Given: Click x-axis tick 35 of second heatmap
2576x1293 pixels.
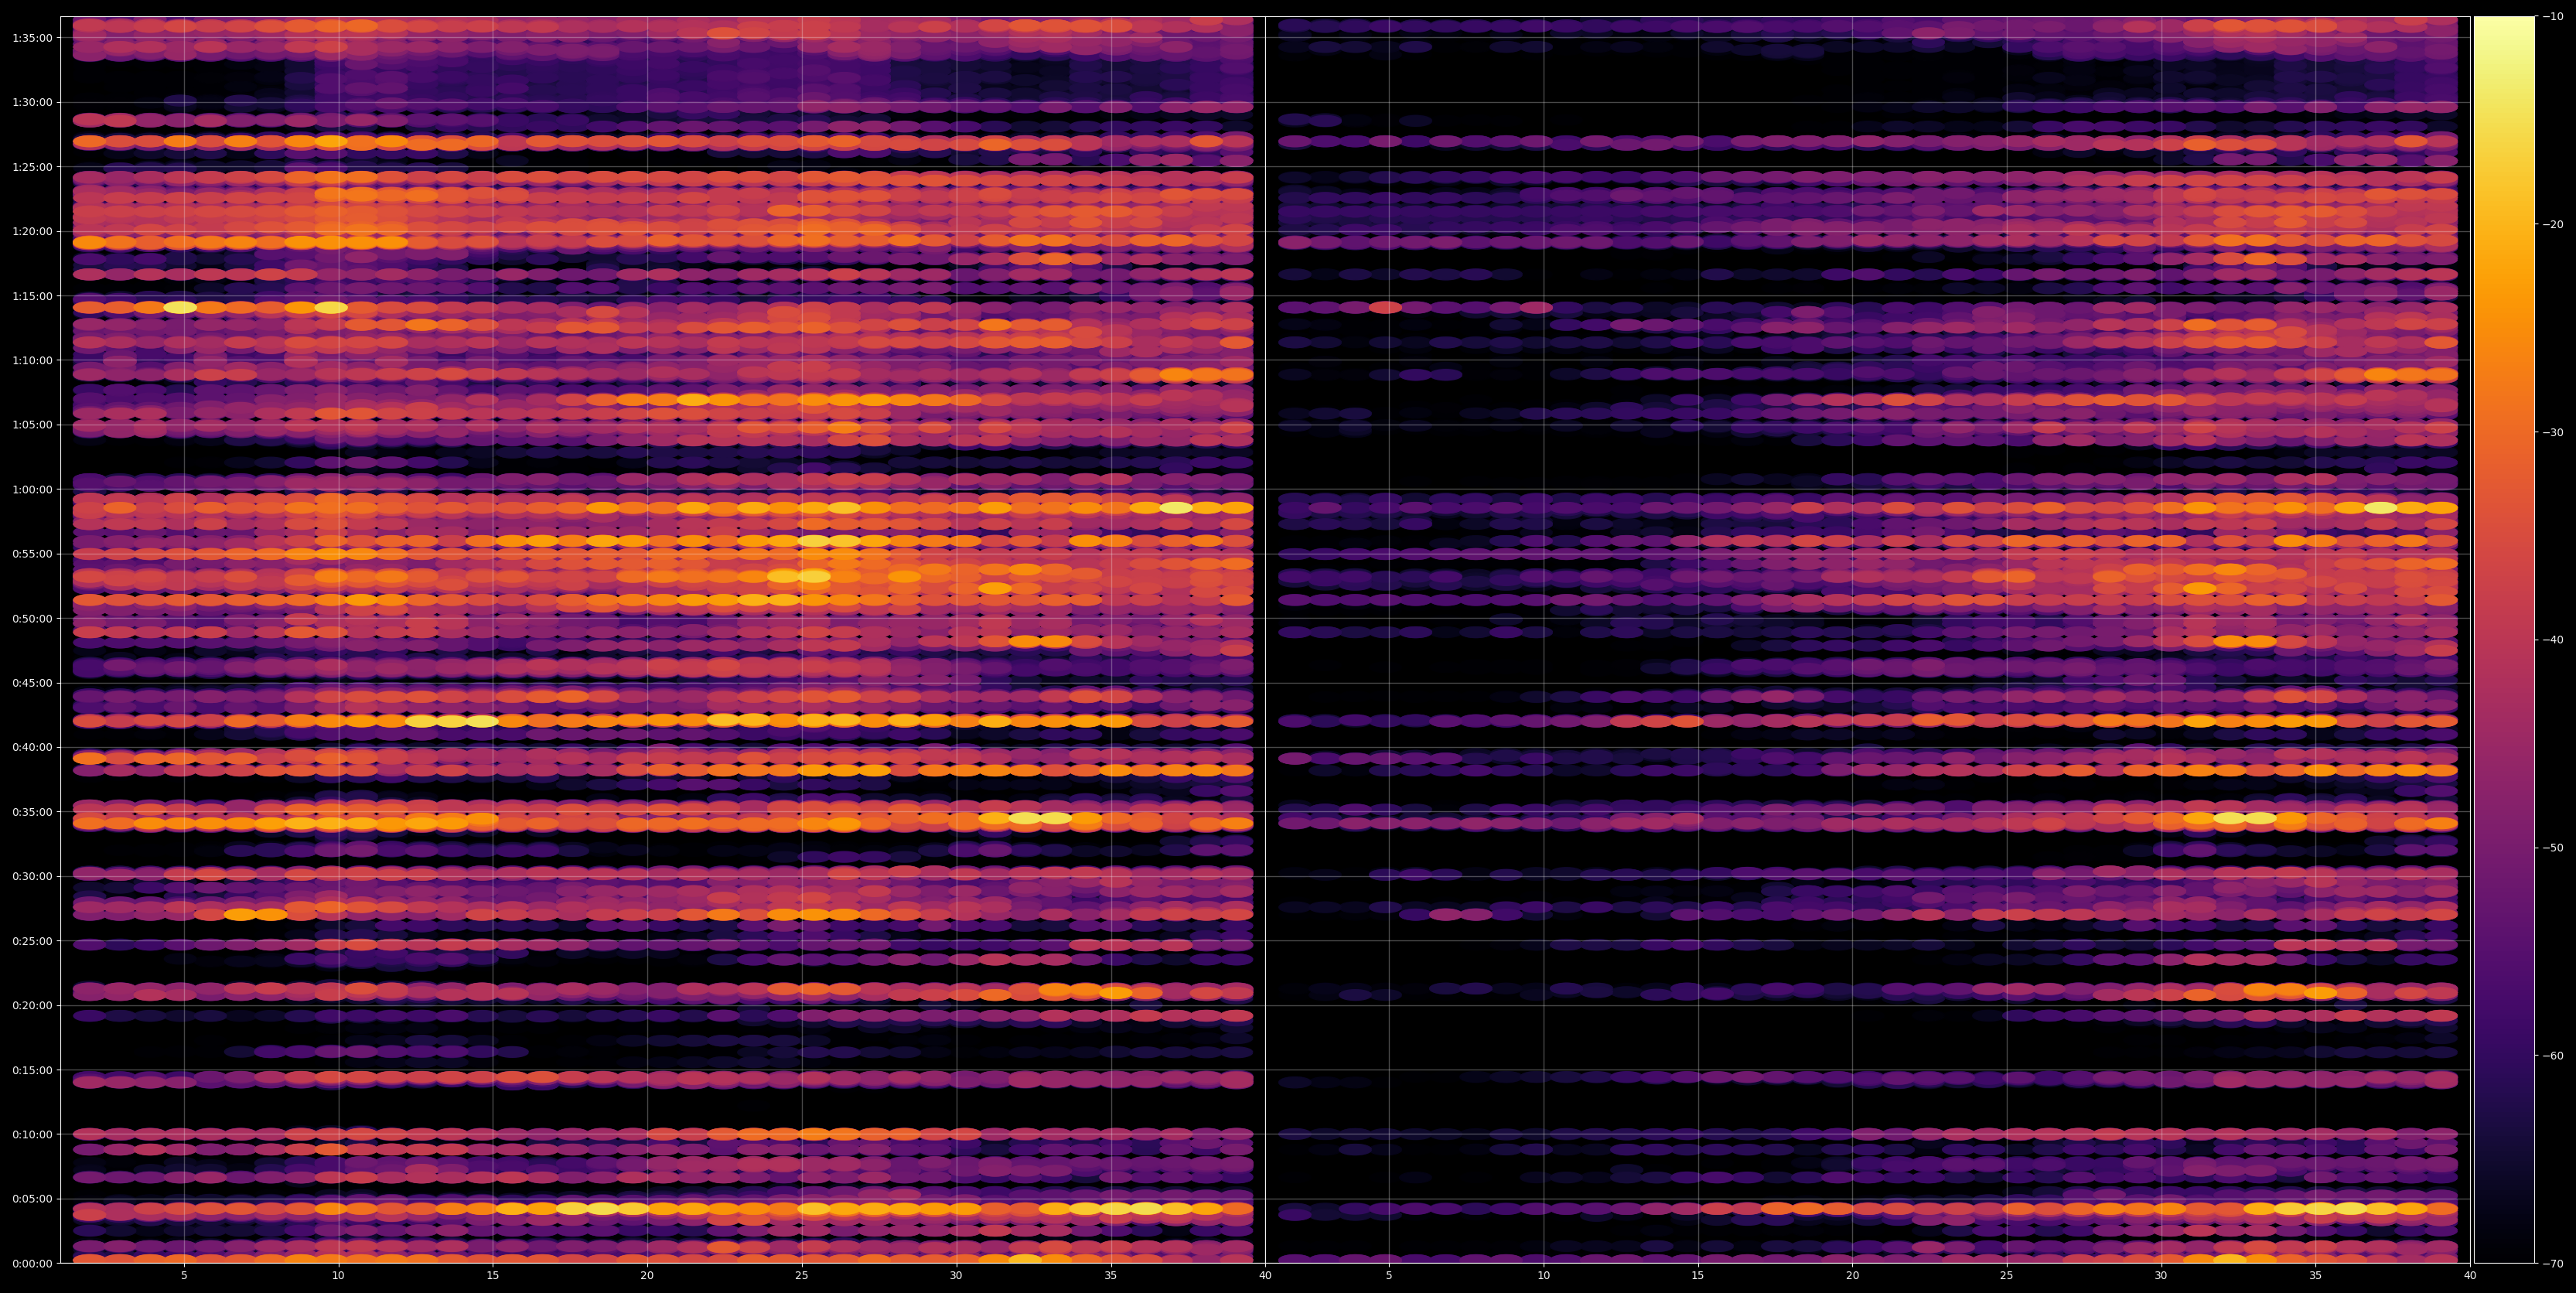Looking at the screenshot, I should click(2316, 1275).
